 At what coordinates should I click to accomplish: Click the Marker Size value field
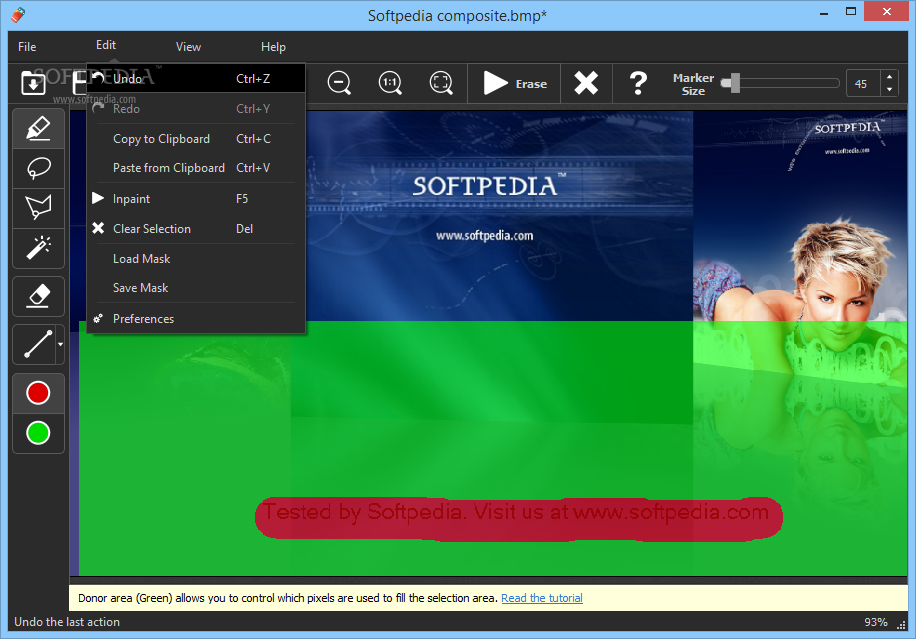(863, 84)
